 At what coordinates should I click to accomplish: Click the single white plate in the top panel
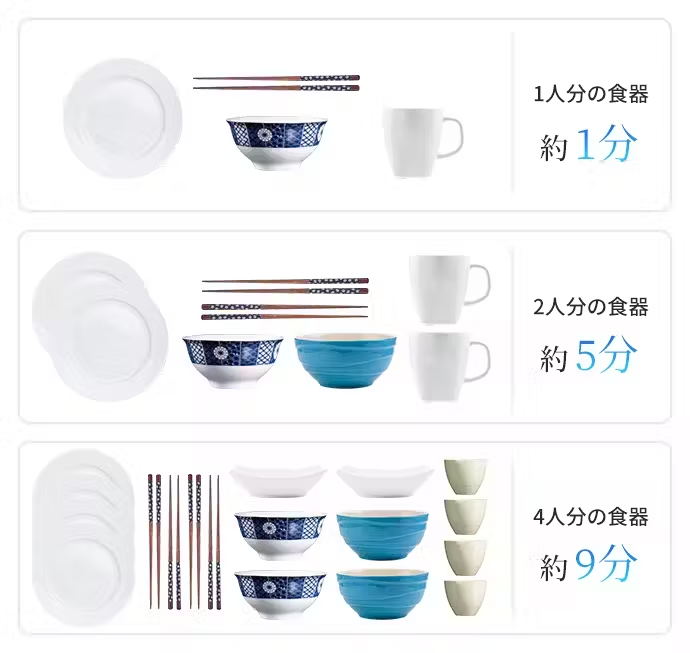(122, 118)
